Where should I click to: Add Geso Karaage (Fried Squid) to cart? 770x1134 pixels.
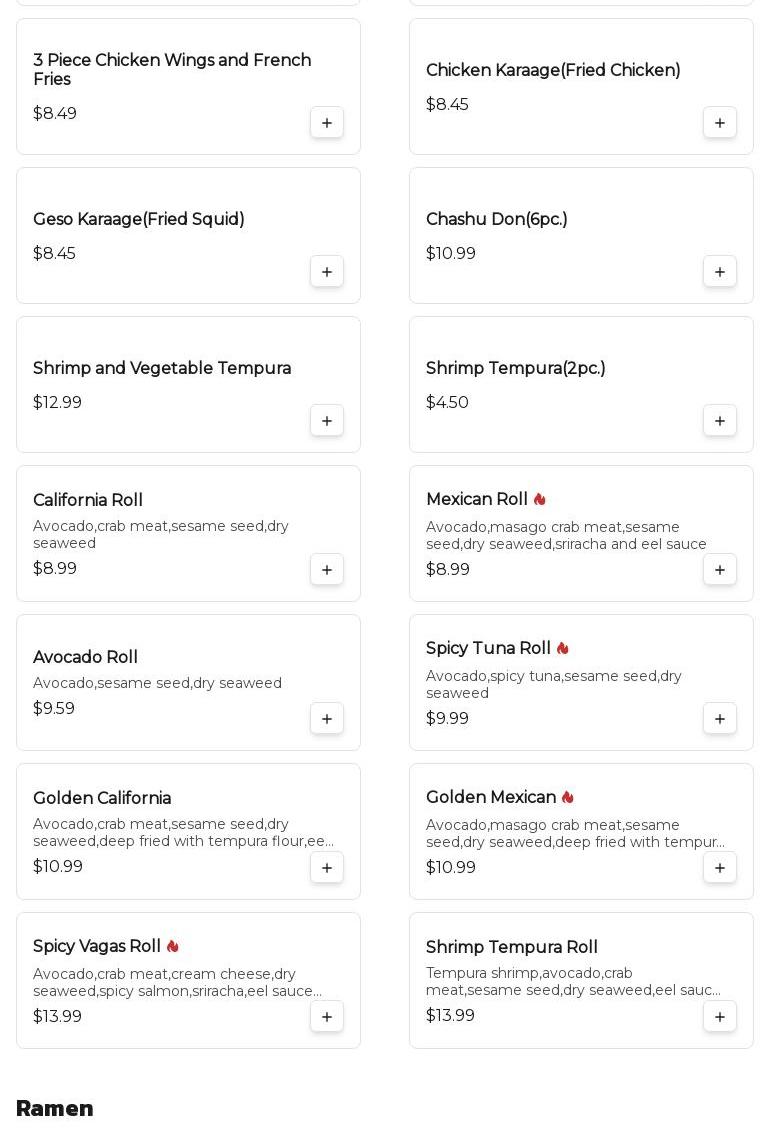click(x=327, y=272)
